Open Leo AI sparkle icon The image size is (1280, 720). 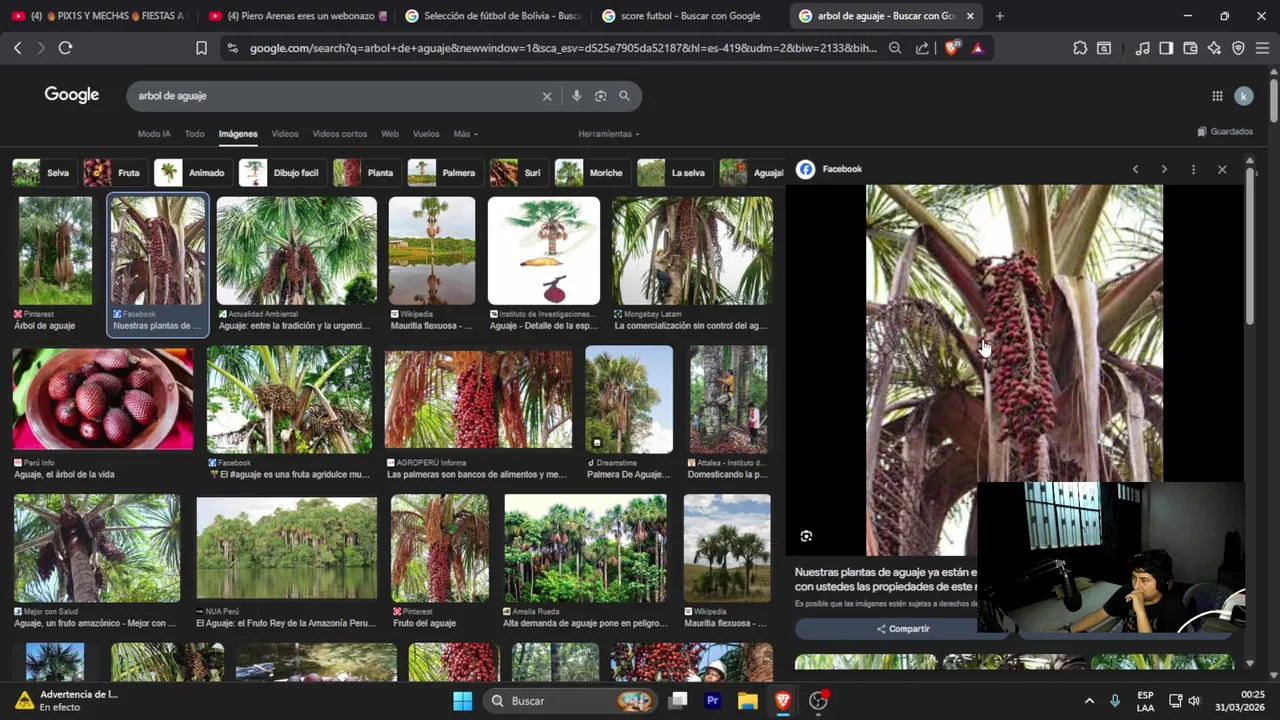pos(1214,48)
